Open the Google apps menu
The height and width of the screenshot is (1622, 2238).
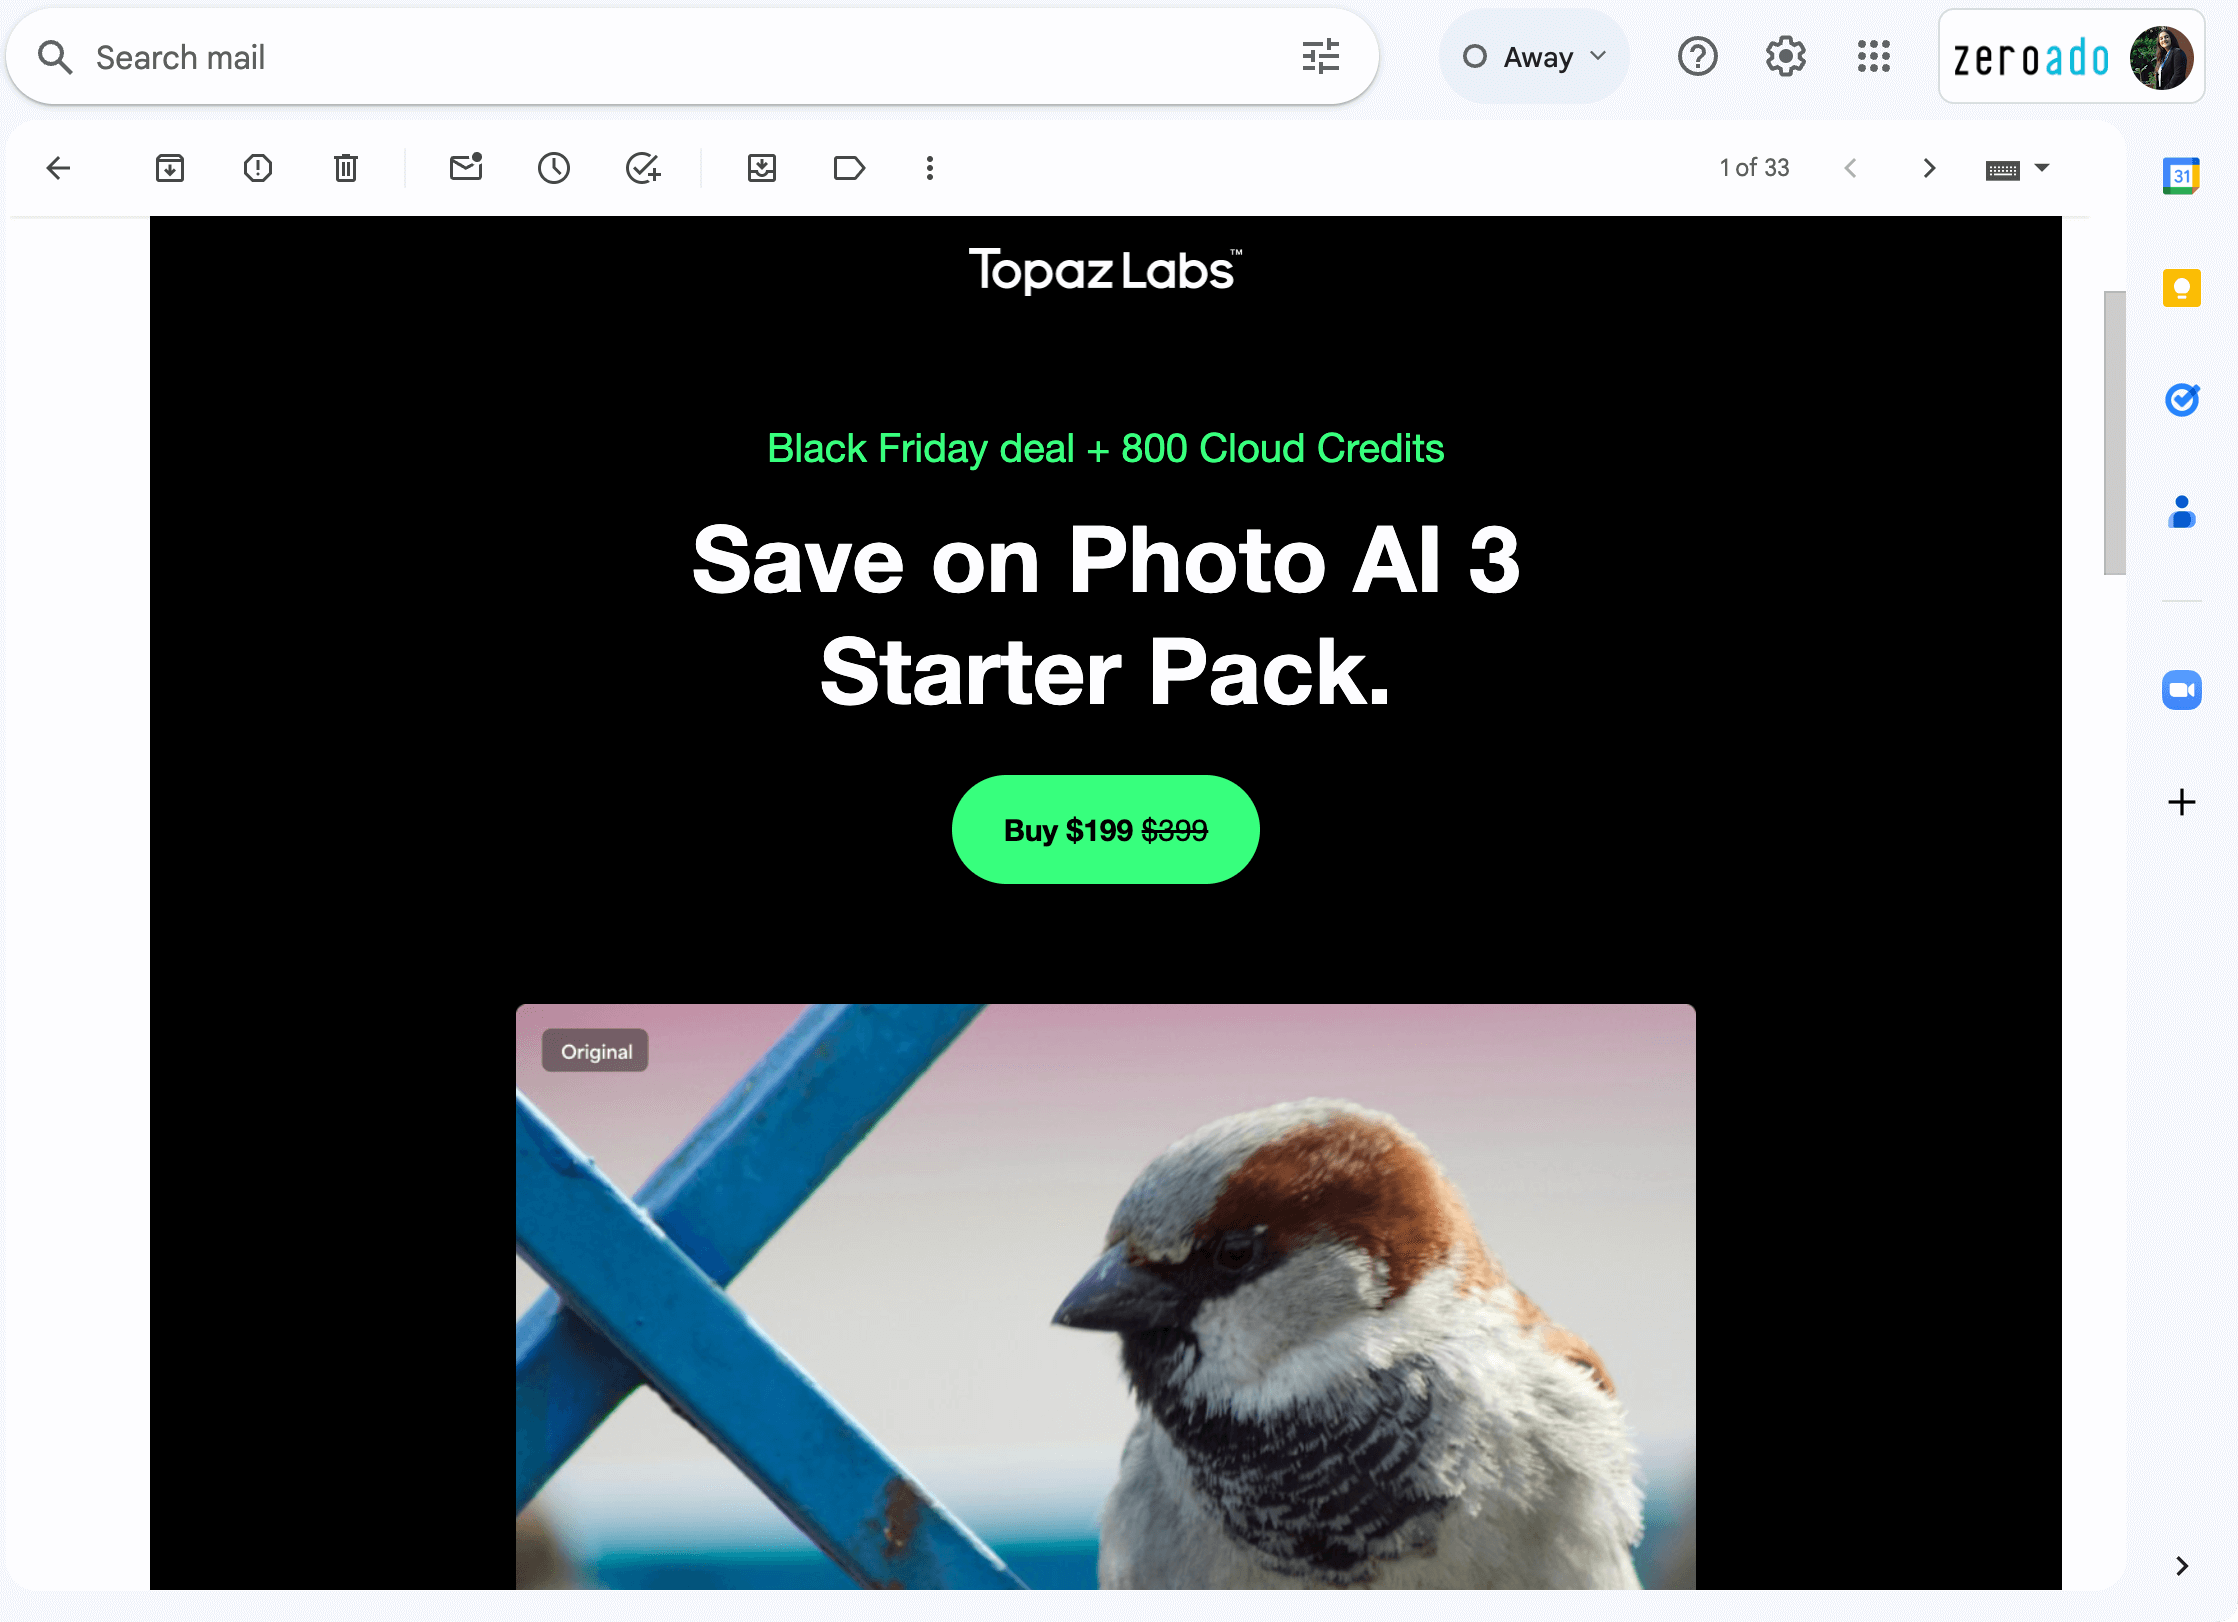point(1874,57)
